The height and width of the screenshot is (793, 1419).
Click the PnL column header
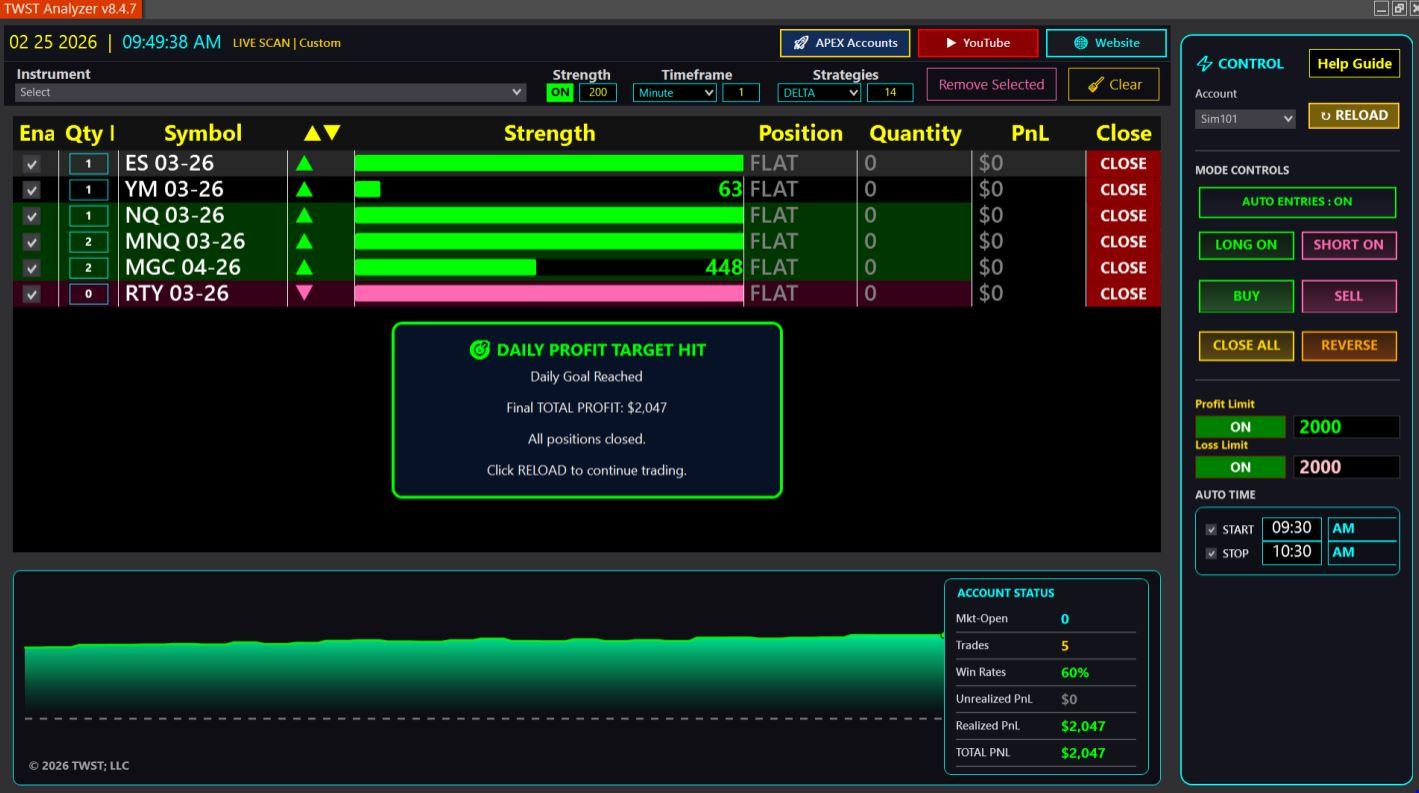tap(1029, 133)
